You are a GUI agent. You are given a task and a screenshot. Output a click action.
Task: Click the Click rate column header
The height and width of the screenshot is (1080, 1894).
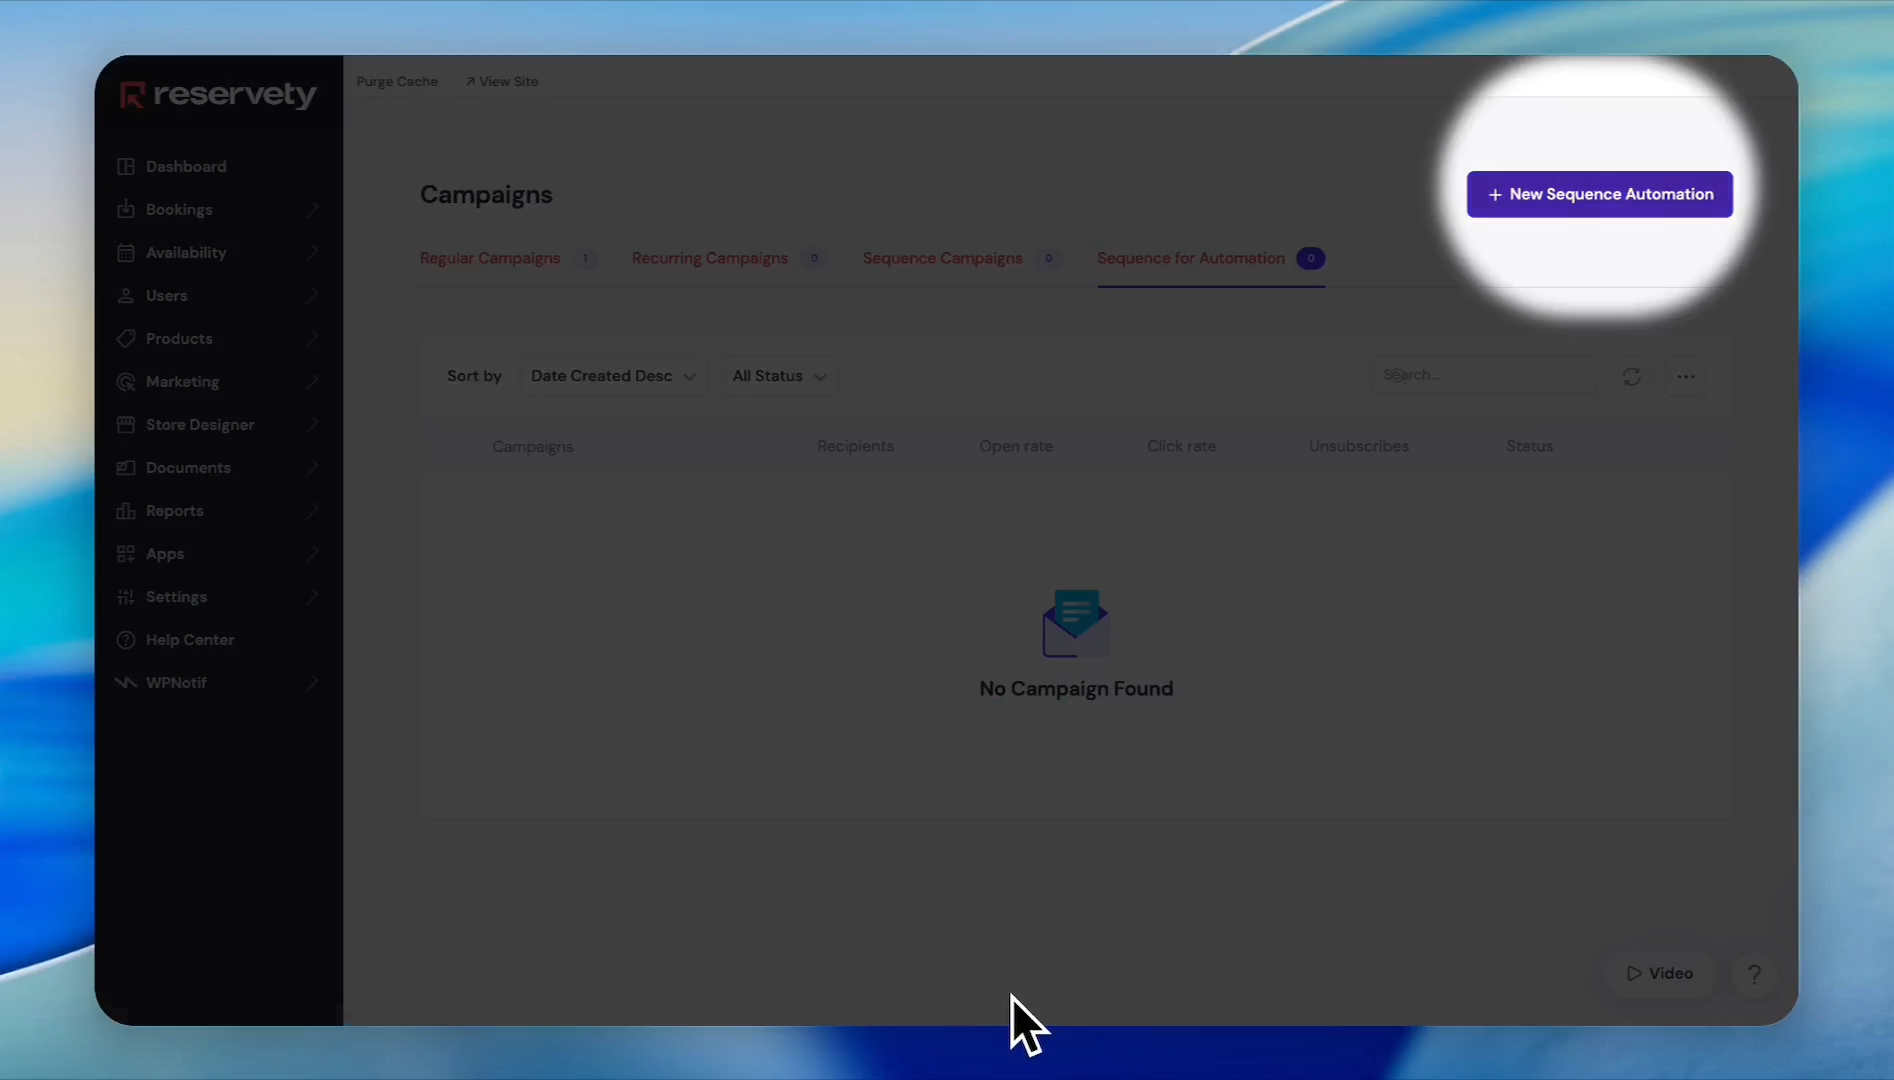1181,446
